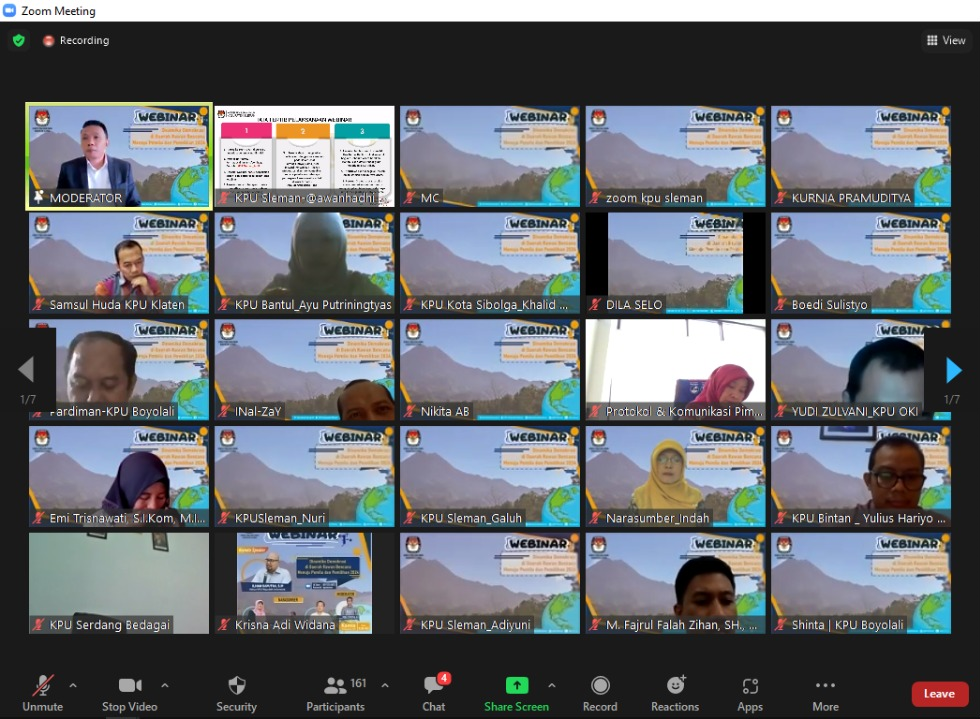Open the Participants panel
Image resolution: width=980 pixels, height=719 pixels.
click(336, 692)
